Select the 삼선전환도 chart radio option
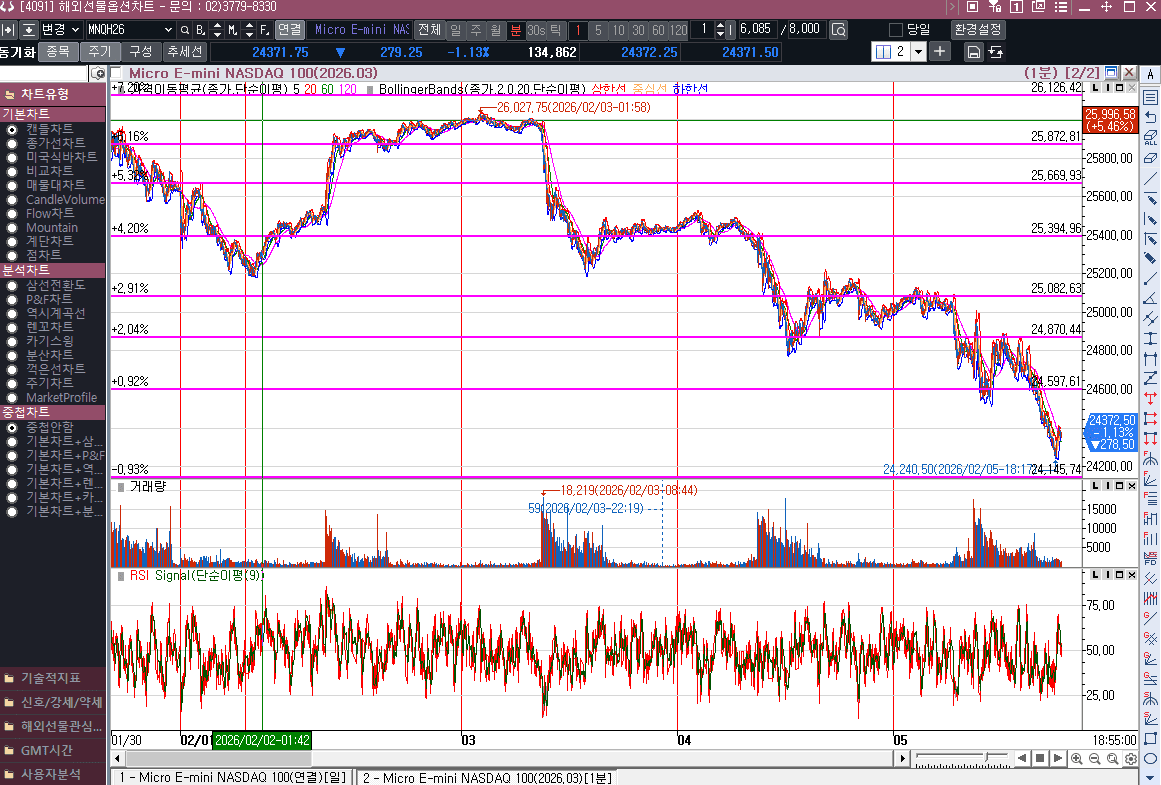The image size is (1161, 785). coord(12,285)
